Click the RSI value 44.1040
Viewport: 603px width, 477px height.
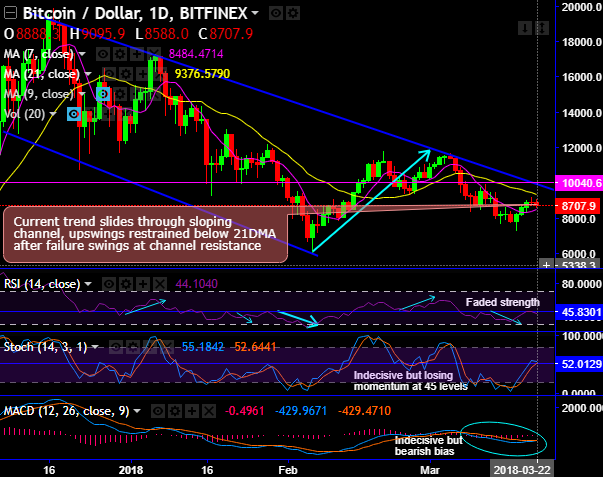click(x=197, y=284)
